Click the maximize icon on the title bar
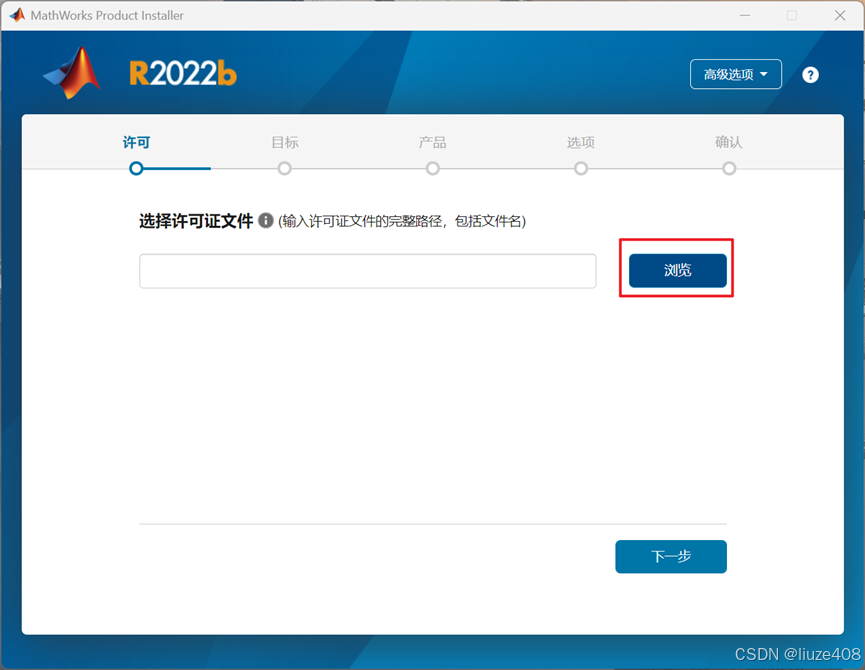 pyautogui.click(x=792, y=15)
